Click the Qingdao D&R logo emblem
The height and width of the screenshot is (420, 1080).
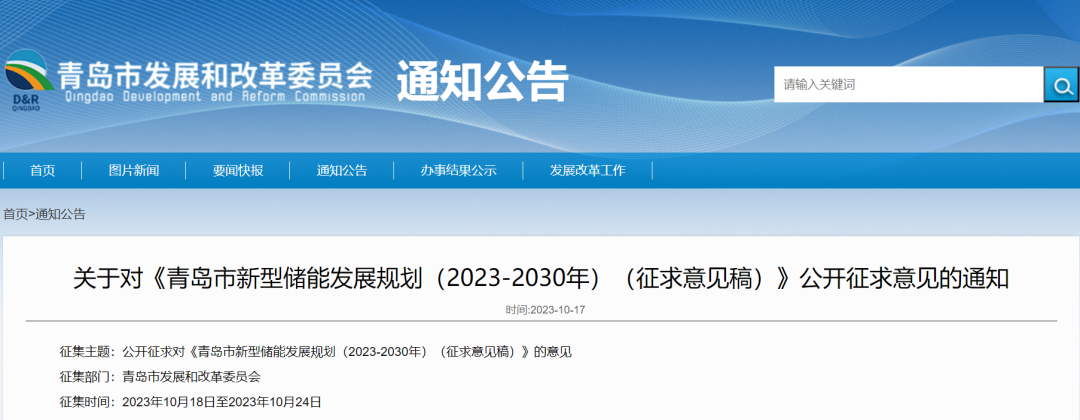pos(28,80)
